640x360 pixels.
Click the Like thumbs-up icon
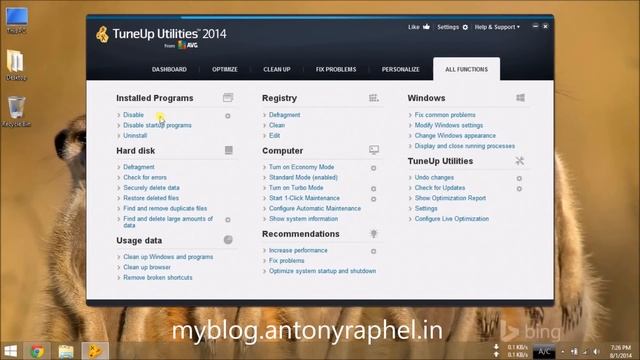point(427,27)
